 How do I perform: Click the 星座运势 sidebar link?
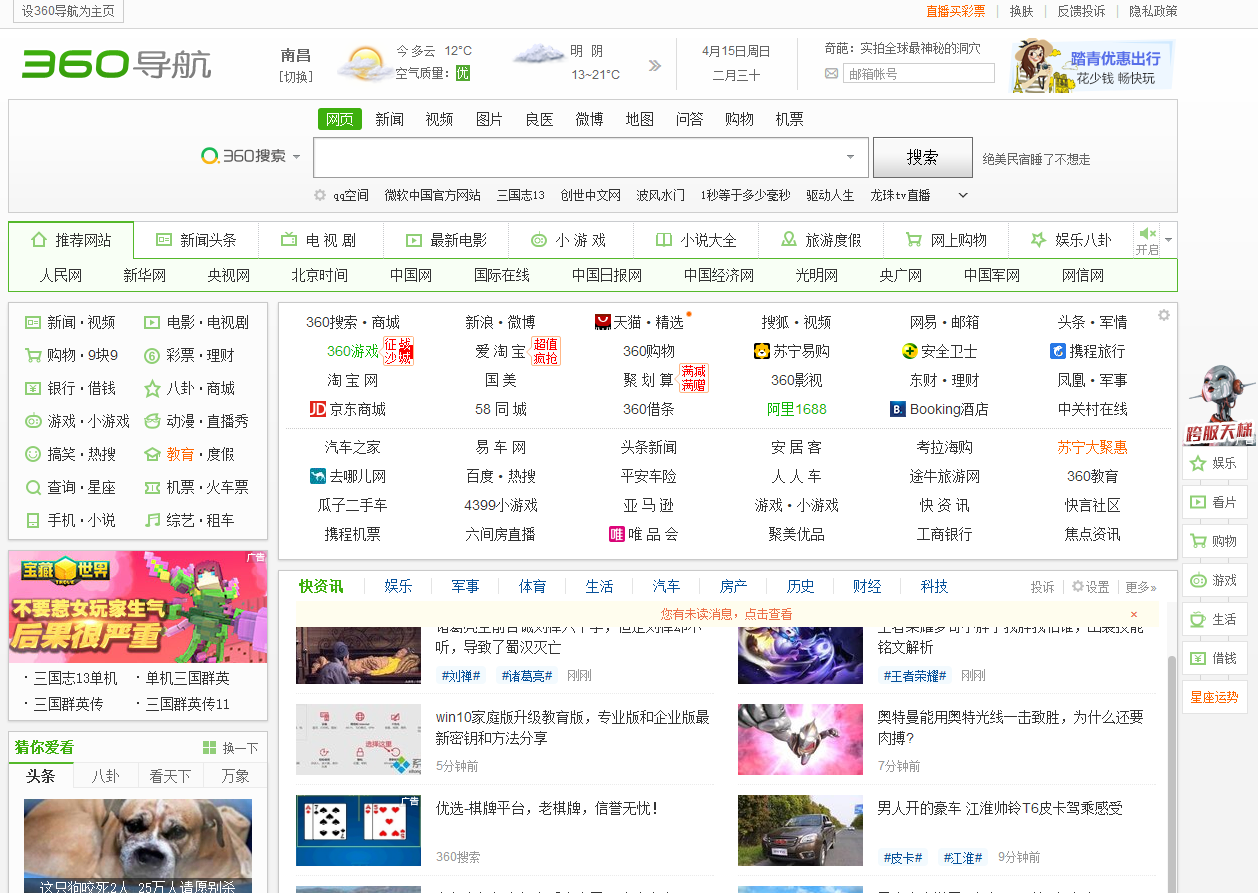pyautogui.click(x=1214, y=697)
